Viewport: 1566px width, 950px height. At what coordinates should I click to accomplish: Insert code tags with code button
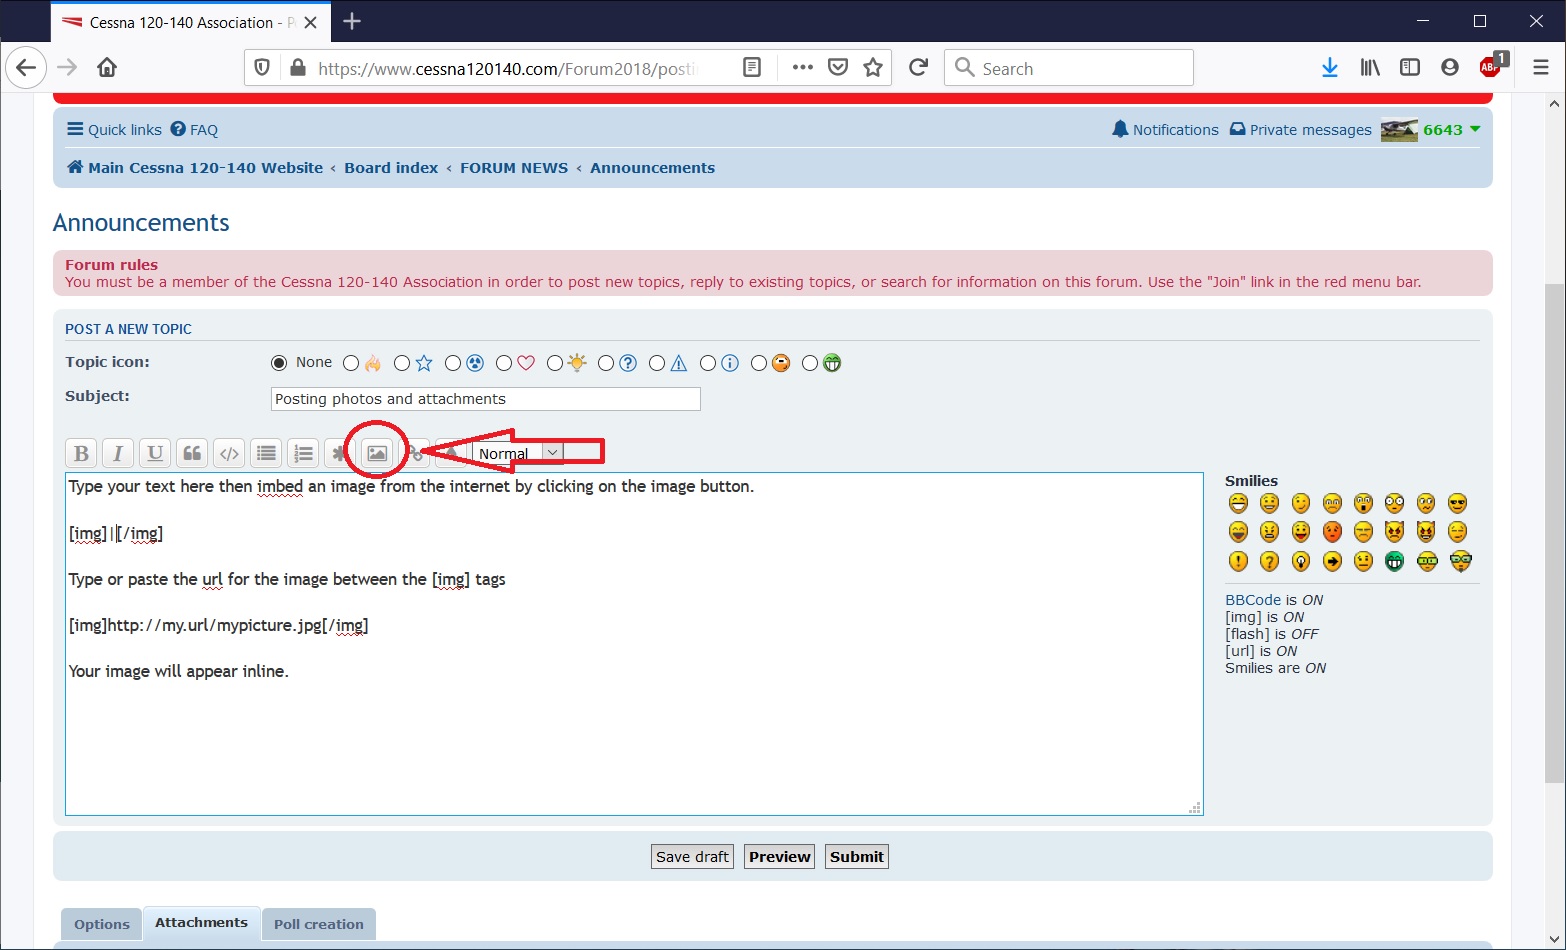[x=229, y=453]
